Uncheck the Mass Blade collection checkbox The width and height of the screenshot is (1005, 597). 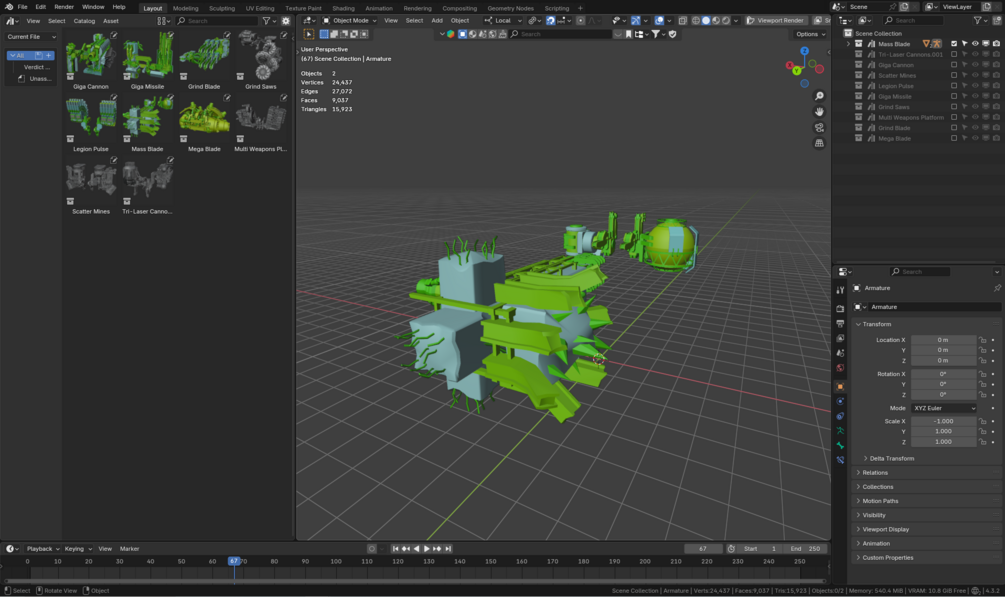tap(954, 44)
